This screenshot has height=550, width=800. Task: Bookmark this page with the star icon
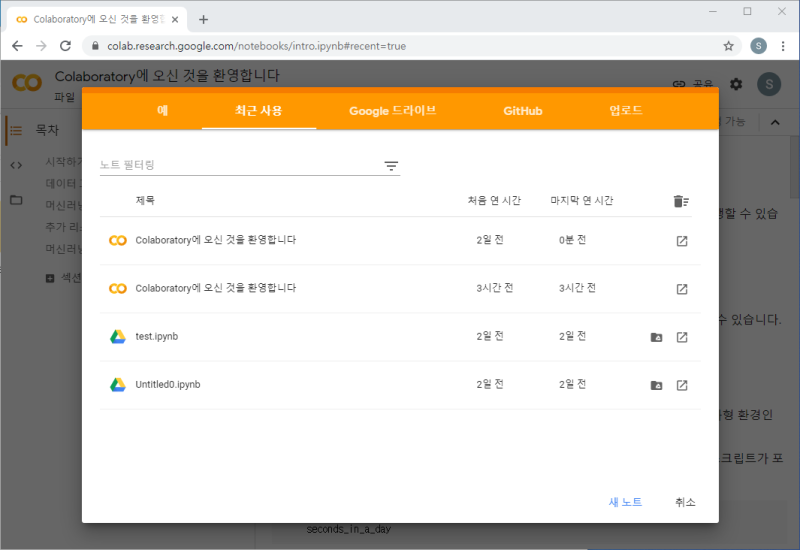[729, 46]
